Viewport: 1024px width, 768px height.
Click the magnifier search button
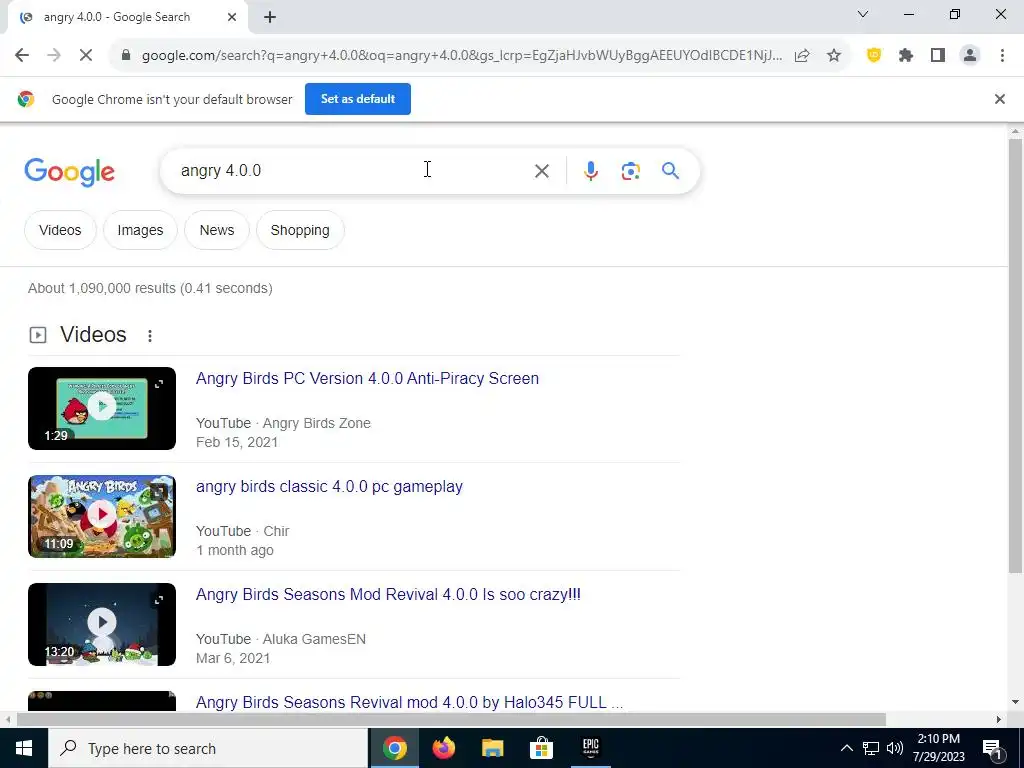coord(670,171)
